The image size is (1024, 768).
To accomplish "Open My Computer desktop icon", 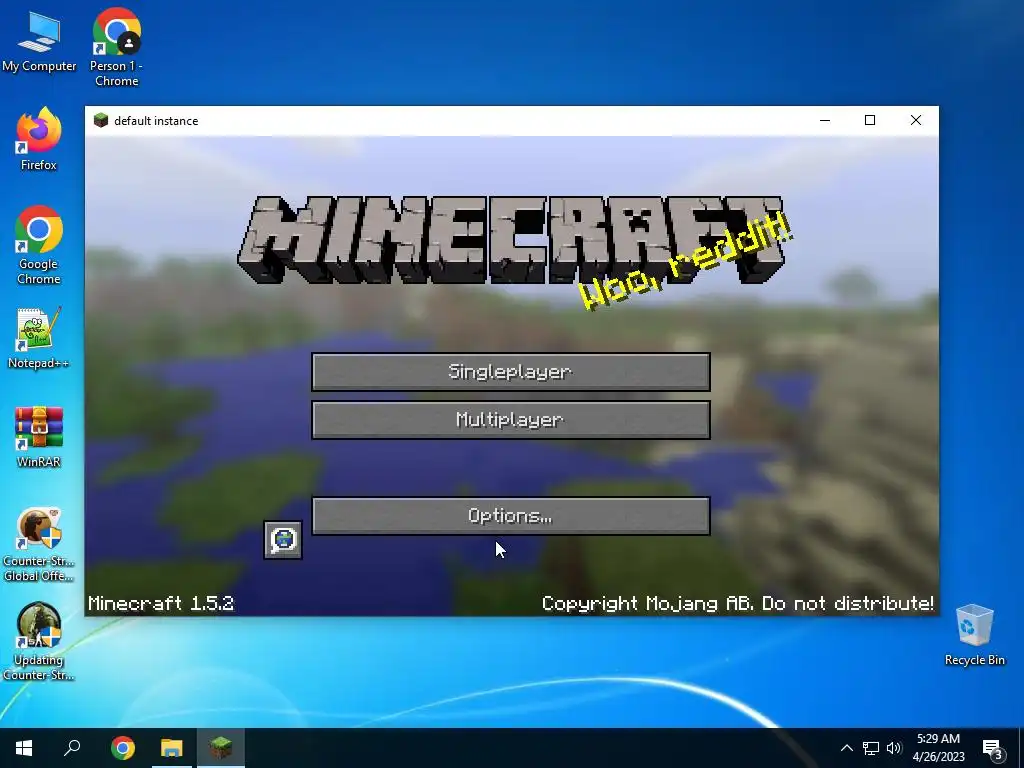I will (39, 40).
